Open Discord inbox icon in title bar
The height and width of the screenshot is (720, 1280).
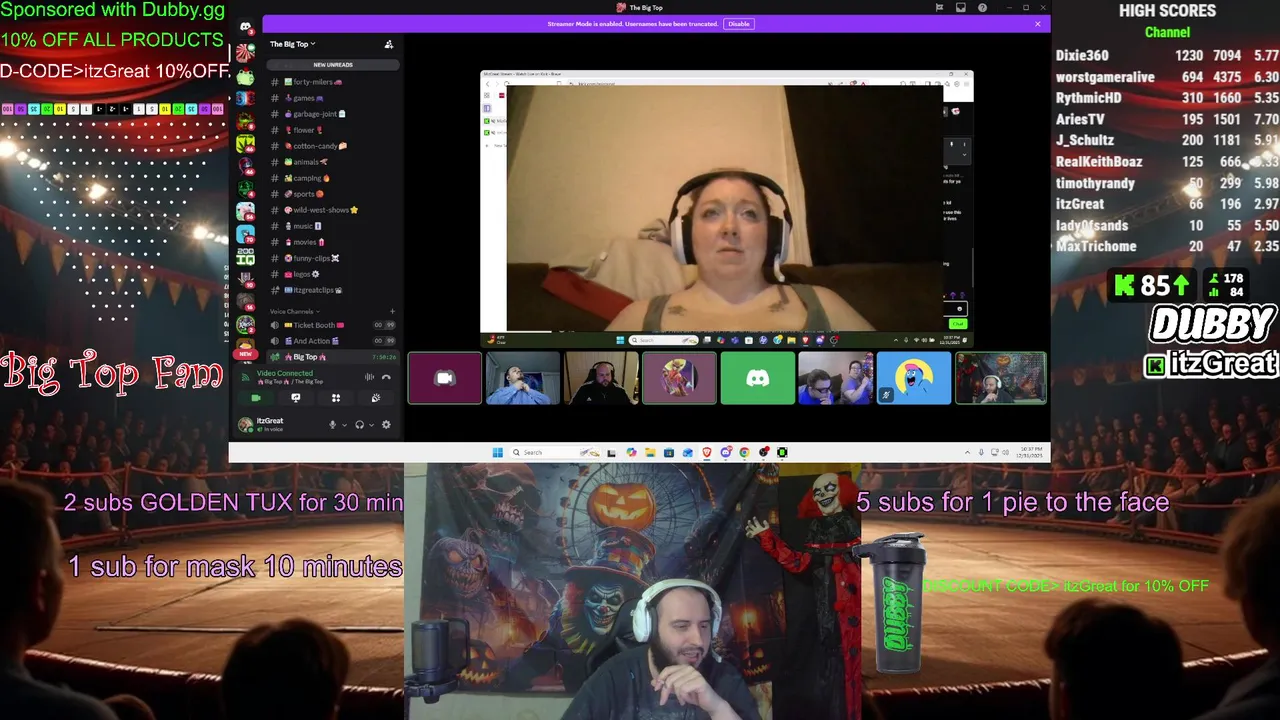coord(960,7)
